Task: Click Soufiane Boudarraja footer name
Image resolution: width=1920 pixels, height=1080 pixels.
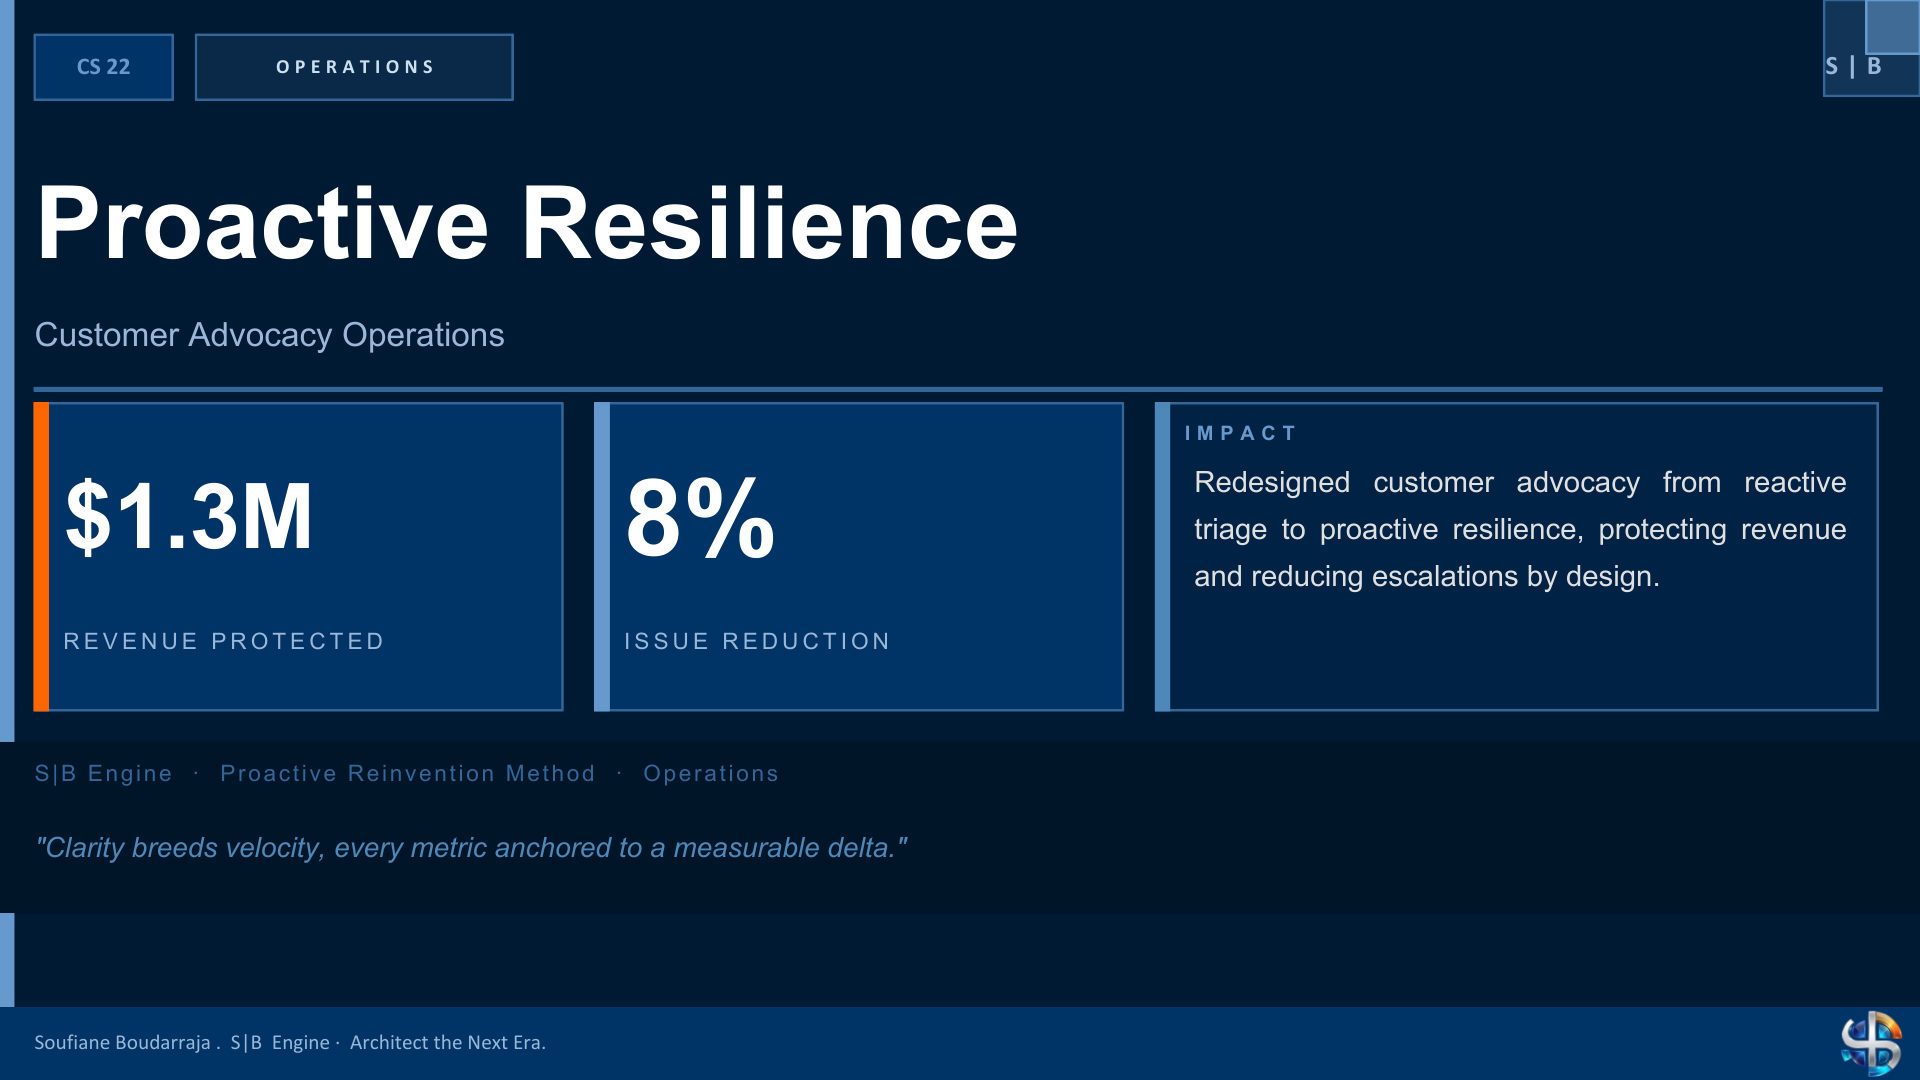Action: [122, 1042]
